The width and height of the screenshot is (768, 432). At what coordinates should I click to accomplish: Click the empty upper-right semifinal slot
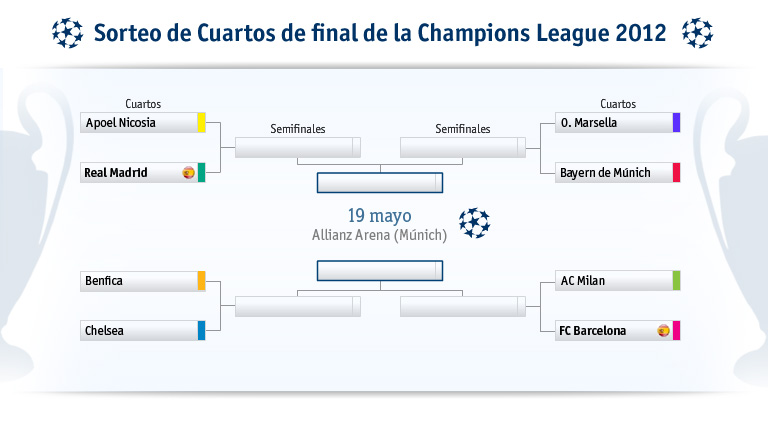click(x=462, y=148)
